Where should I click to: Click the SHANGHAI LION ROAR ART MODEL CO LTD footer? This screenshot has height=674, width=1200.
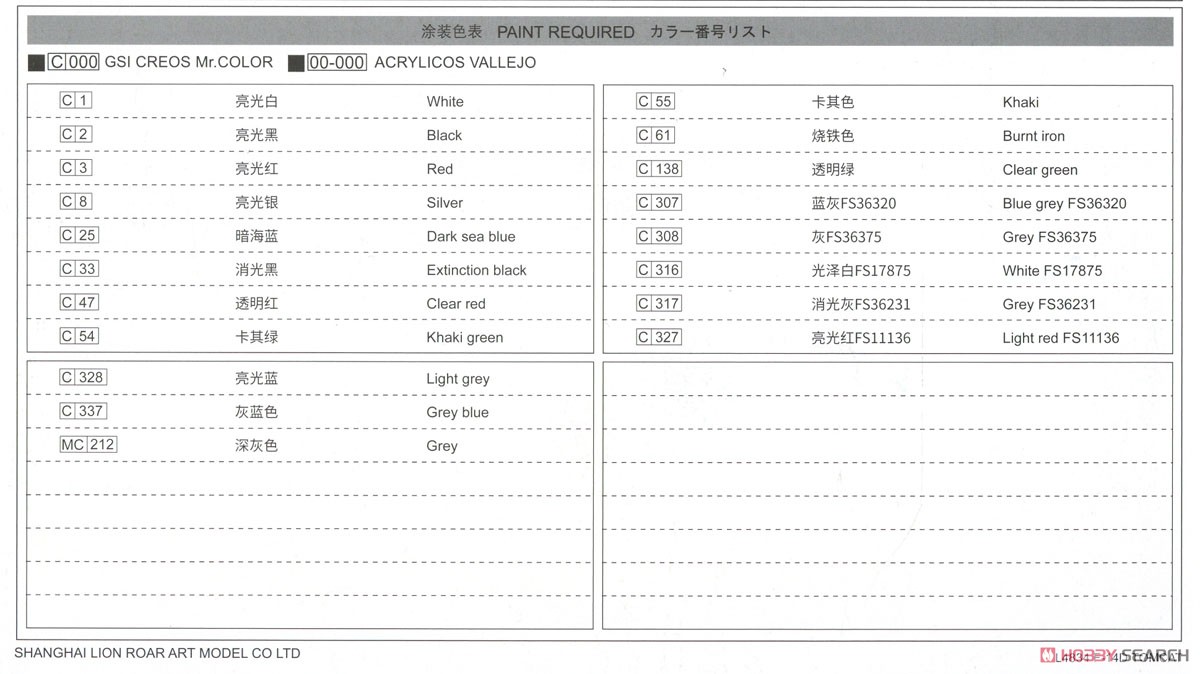pos(157,654)
